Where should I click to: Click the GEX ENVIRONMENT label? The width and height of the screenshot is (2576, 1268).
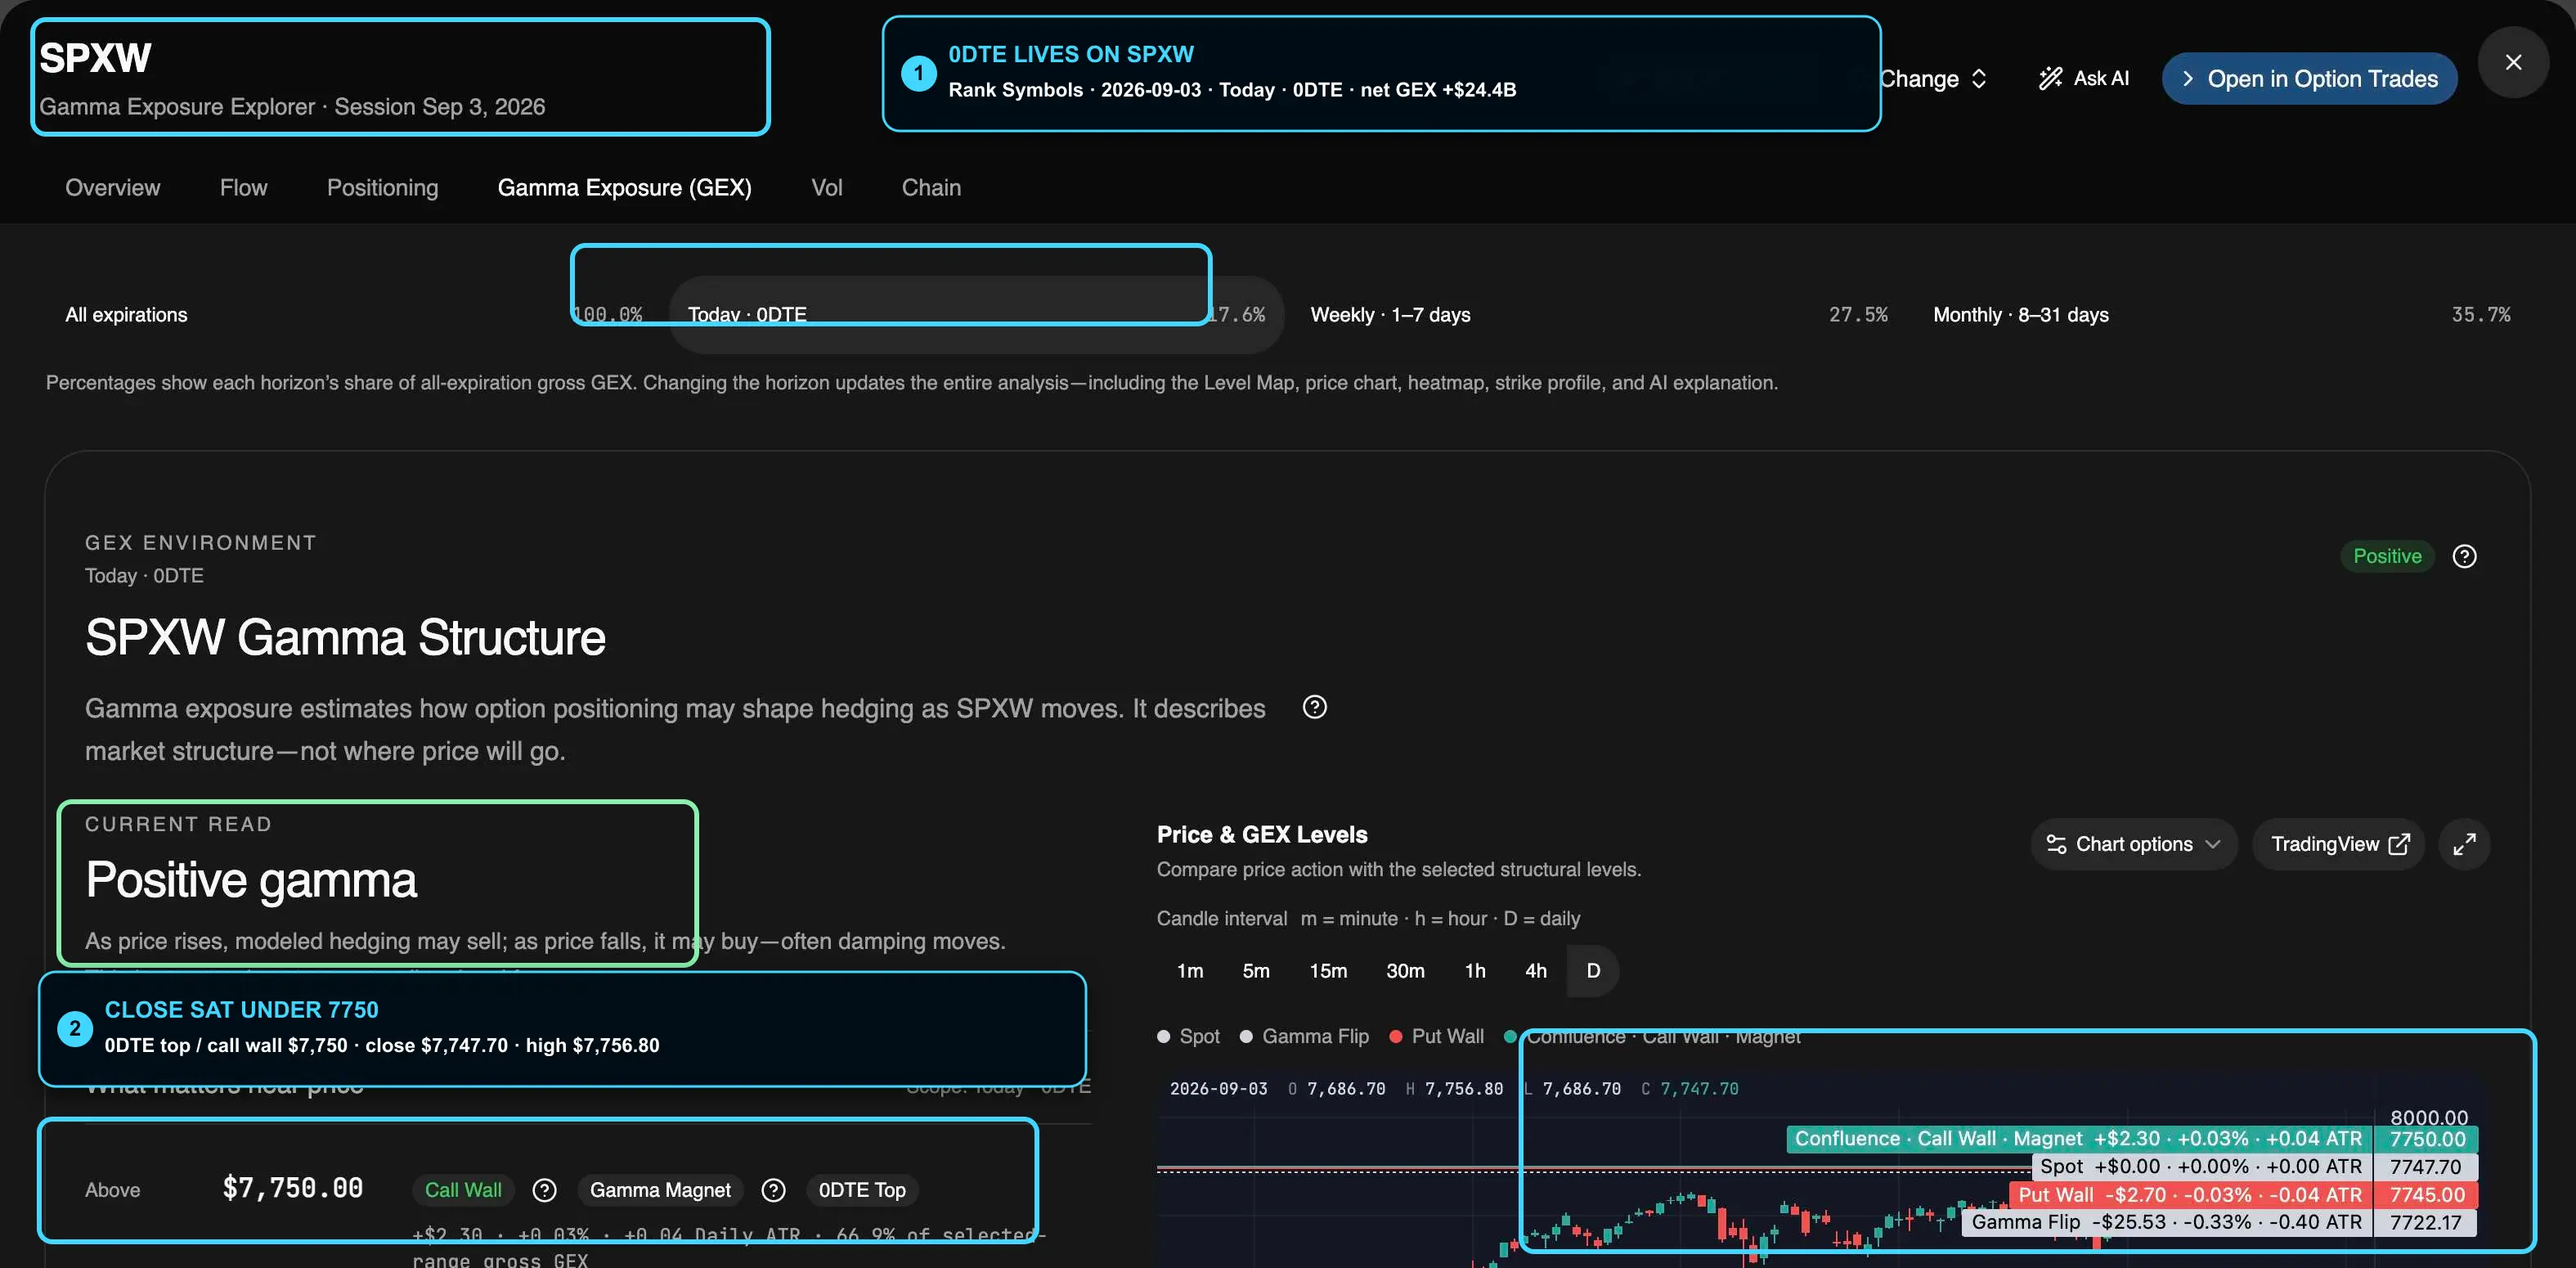pos(200,542)
